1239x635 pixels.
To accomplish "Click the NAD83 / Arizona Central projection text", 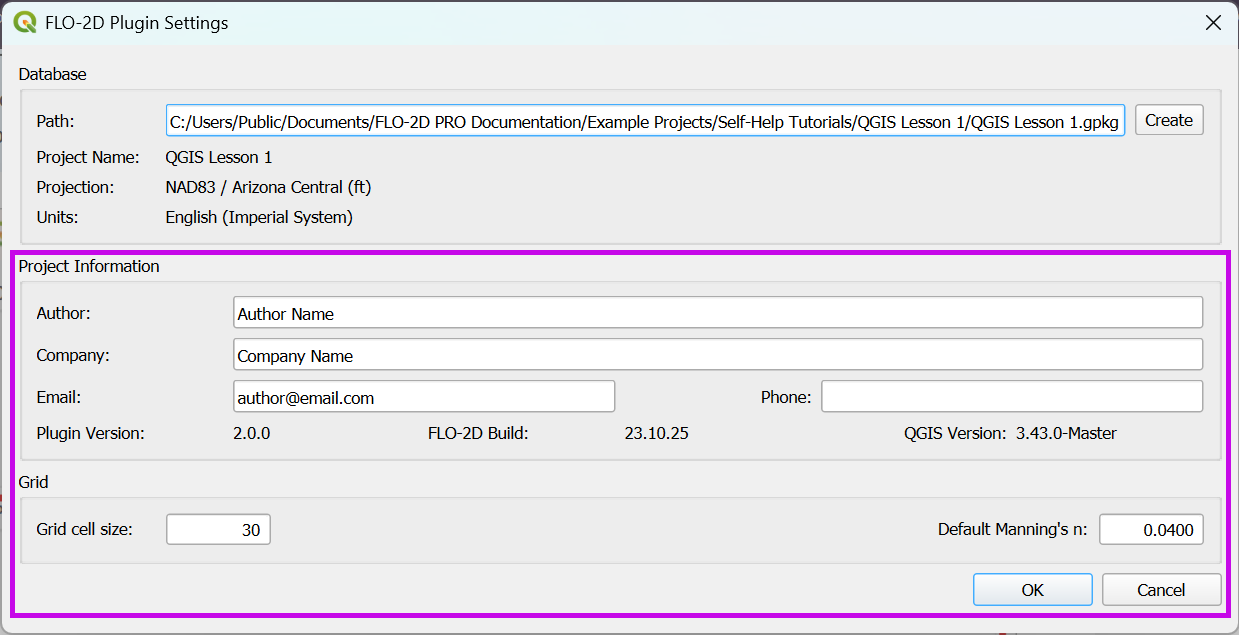I will (x=268, y=187).
